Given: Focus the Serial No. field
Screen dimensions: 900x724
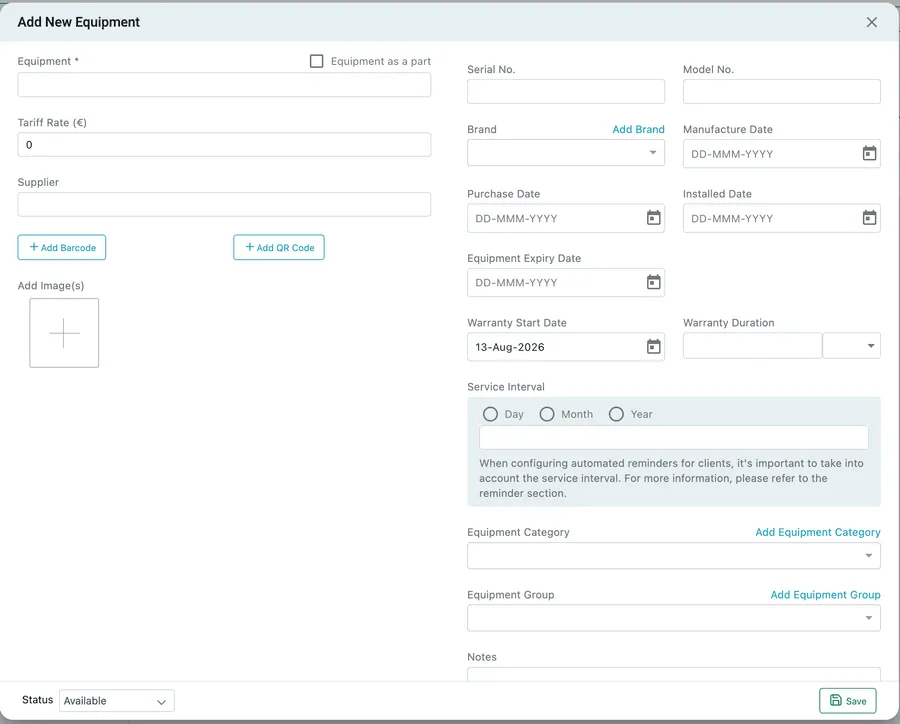Looking at the screenshot, I should click(565, 92).
